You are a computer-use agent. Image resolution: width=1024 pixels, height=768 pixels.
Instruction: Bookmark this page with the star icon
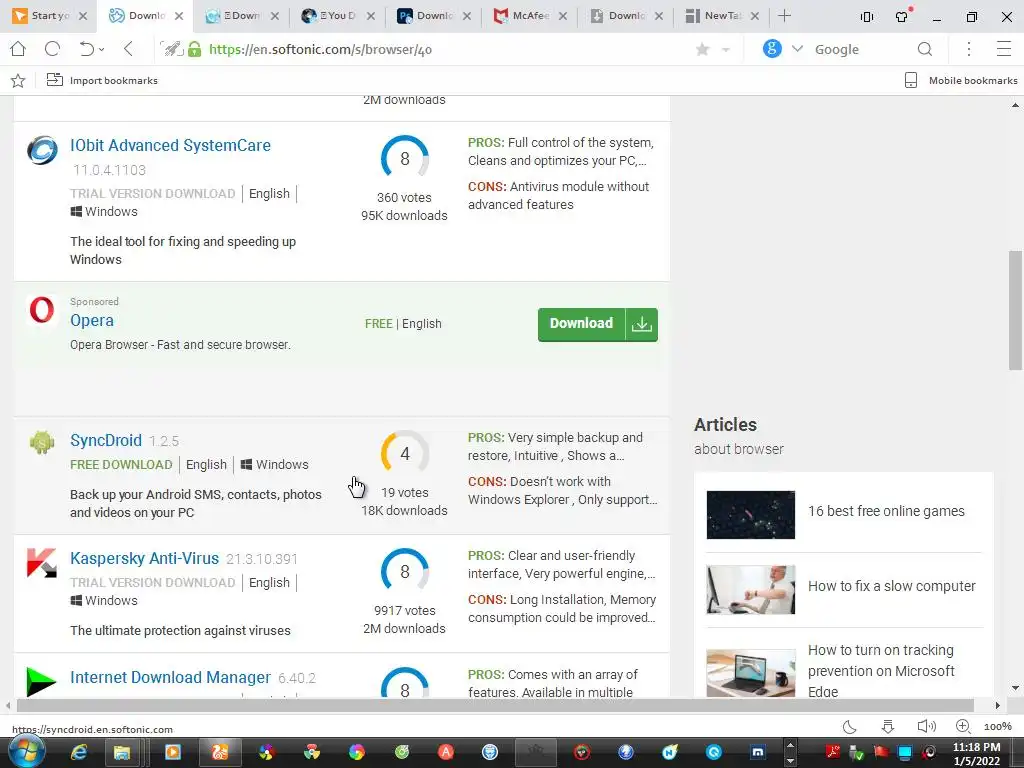coord(703,49)
